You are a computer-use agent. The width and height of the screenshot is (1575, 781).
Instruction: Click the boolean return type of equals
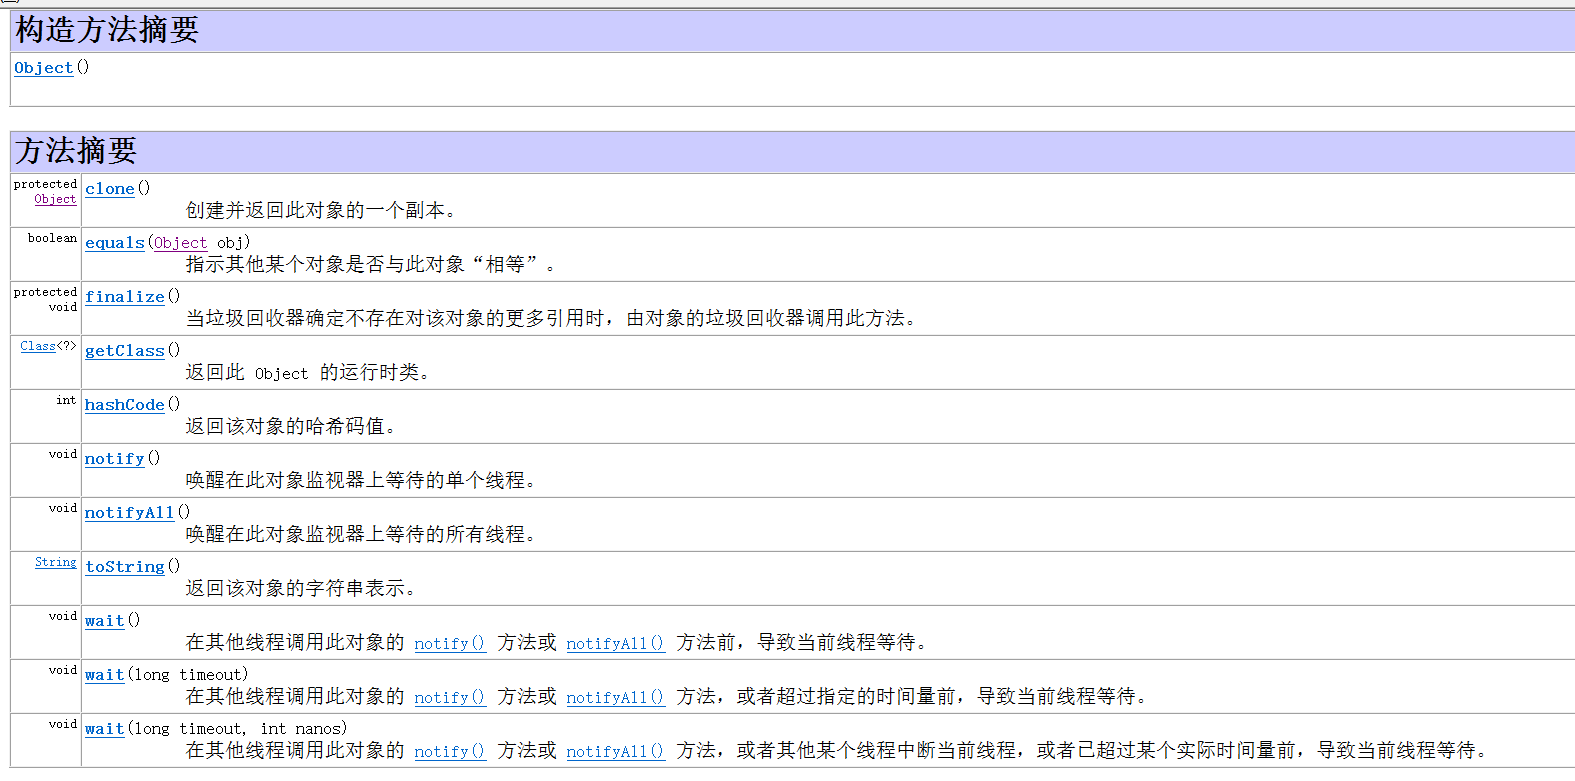pyautogui.click(x=52, y=238)
